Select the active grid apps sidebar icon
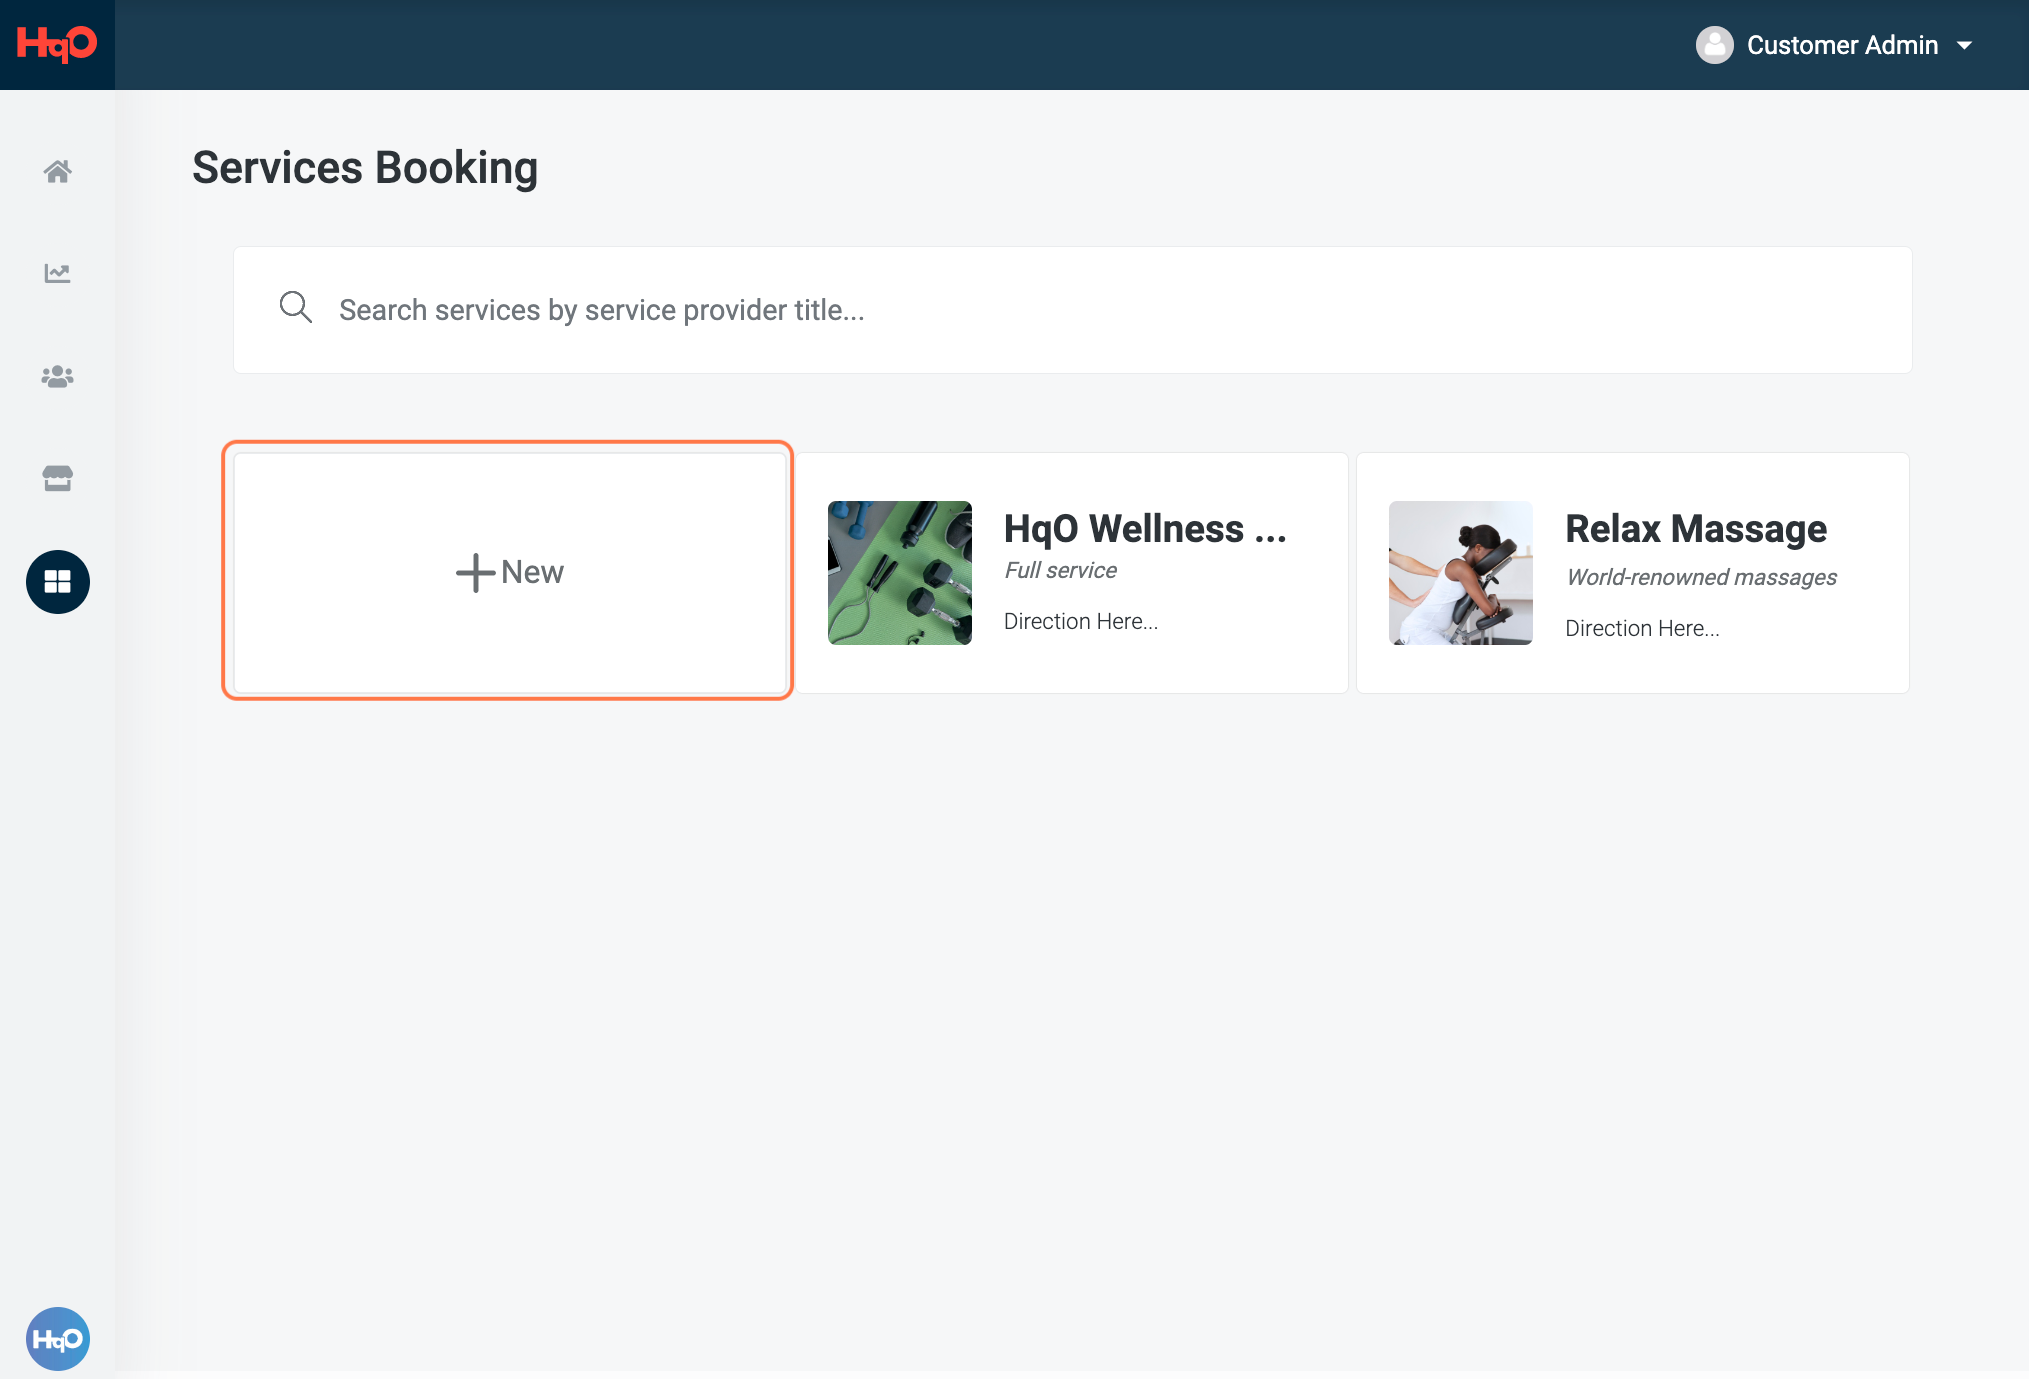 pyautogui.click(x=57, y=581)
